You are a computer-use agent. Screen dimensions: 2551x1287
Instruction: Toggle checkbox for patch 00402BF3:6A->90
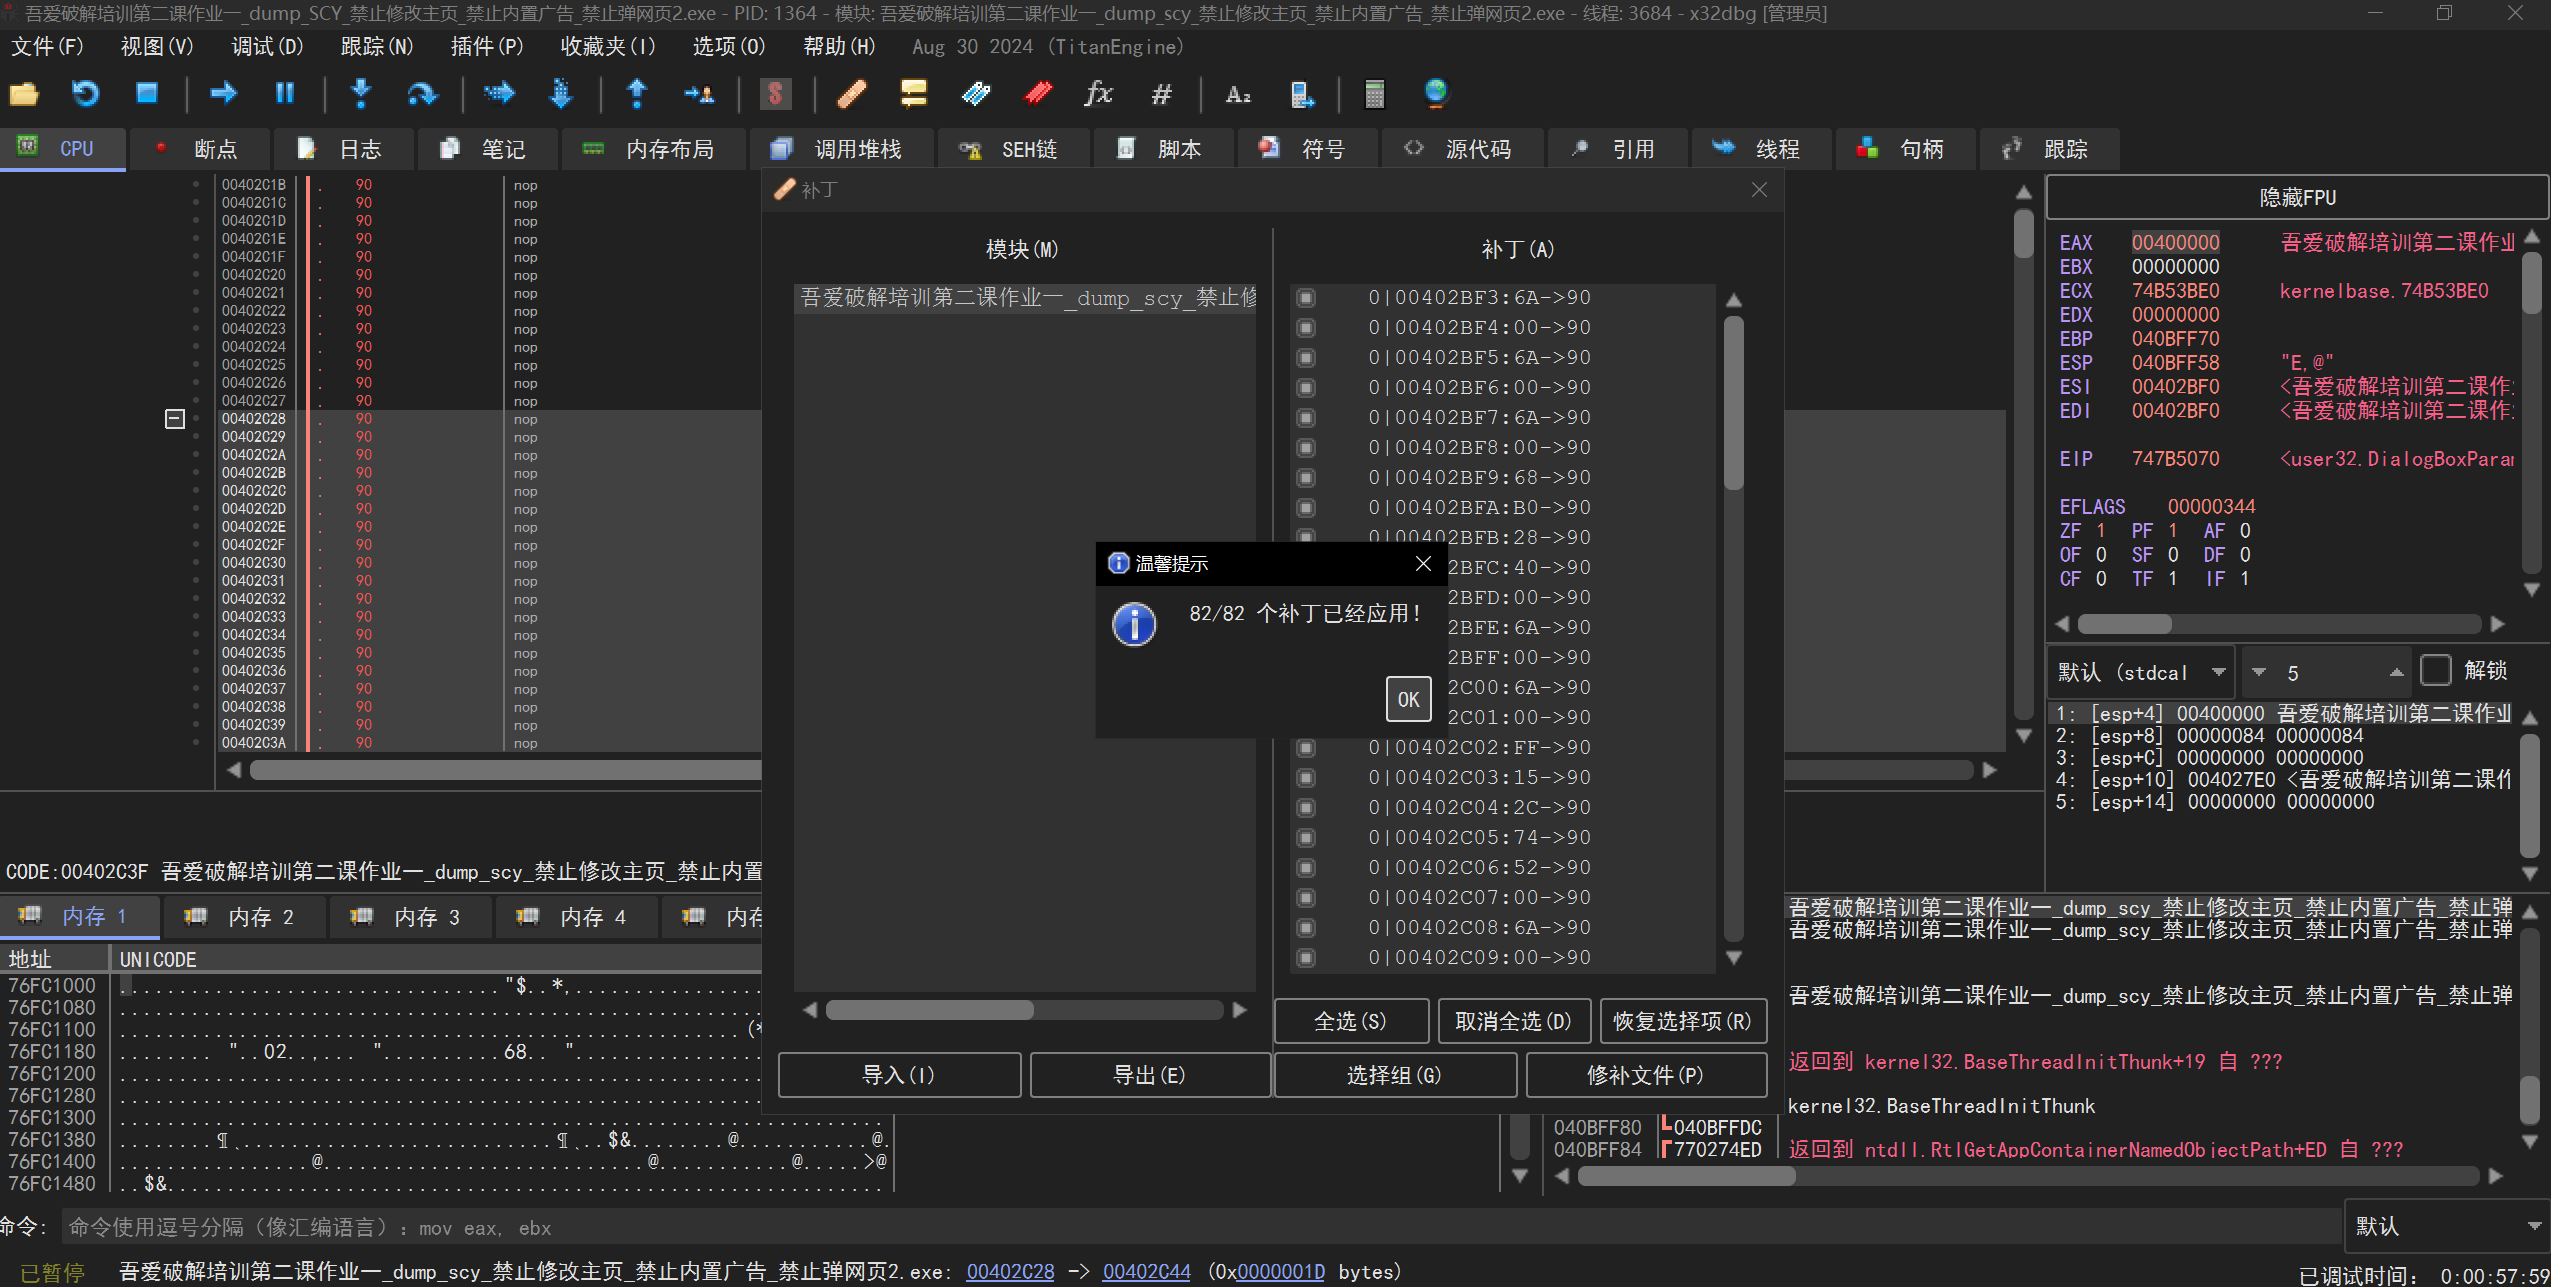(x=1306, y=298)
